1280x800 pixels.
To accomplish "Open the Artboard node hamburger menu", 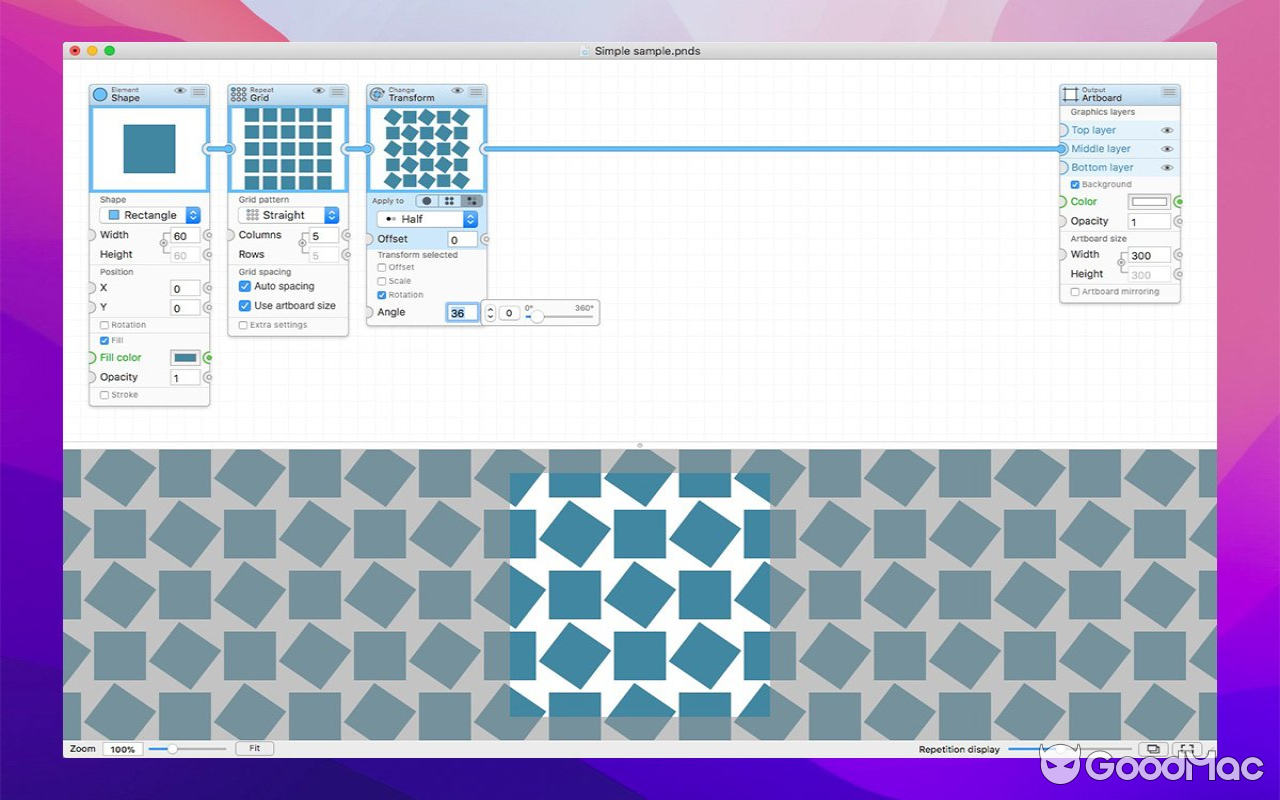I will 1168,91.
